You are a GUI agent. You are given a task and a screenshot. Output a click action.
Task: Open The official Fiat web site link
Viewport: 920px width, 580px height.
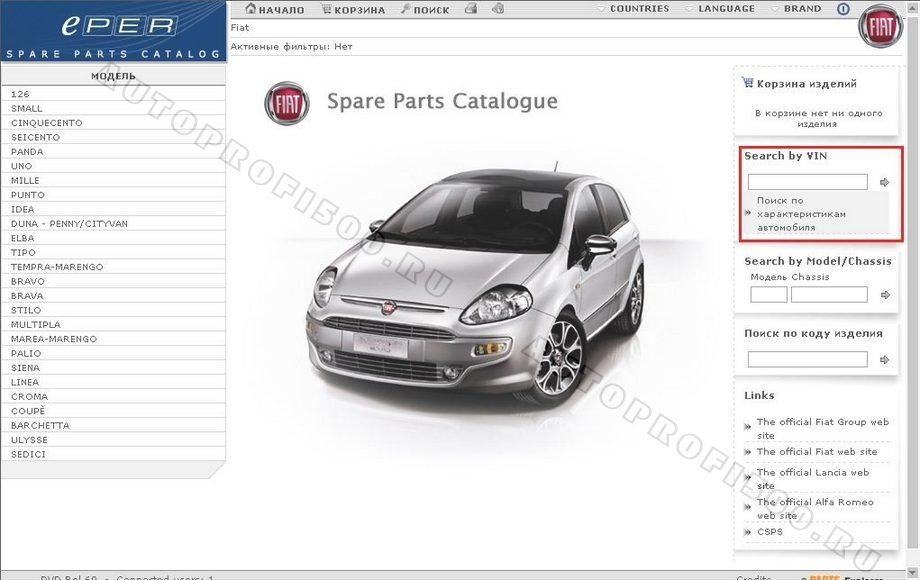point(817,452)
